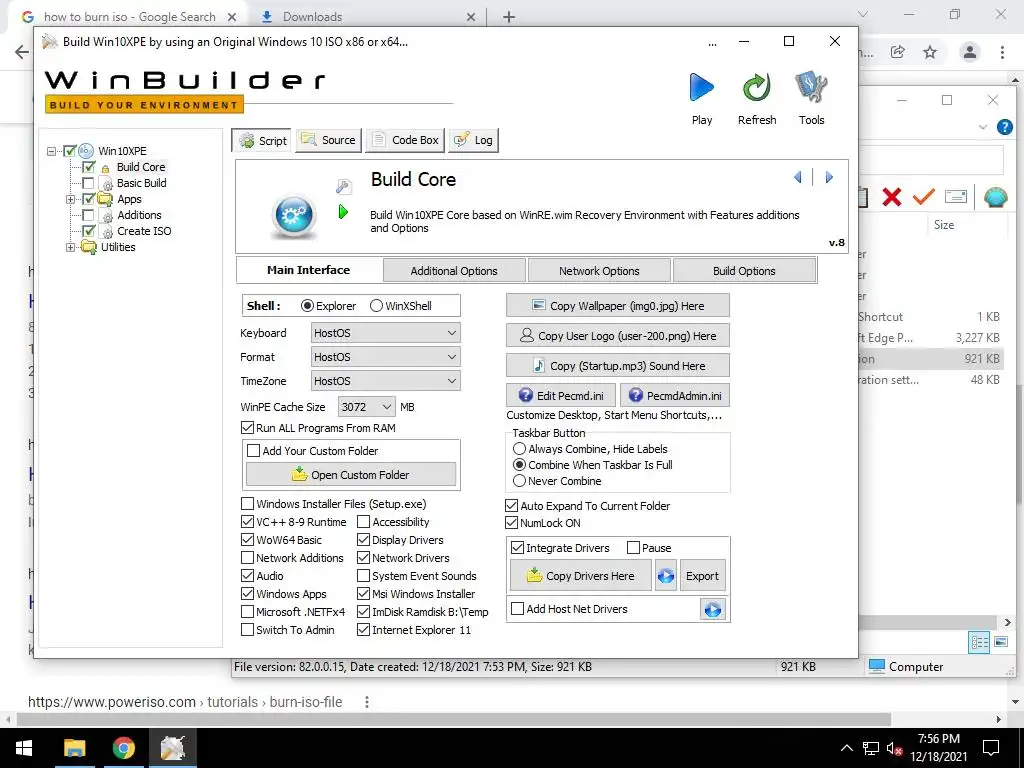Show hidden tray icons chevron
Viewport: 1024px width, 768px height.
coord(846,748)
